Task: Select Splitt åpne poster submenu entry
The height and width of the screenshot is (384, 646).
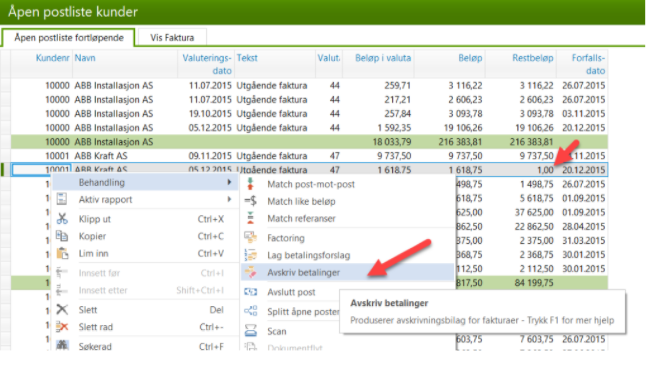Action: (x=290, y=311)
